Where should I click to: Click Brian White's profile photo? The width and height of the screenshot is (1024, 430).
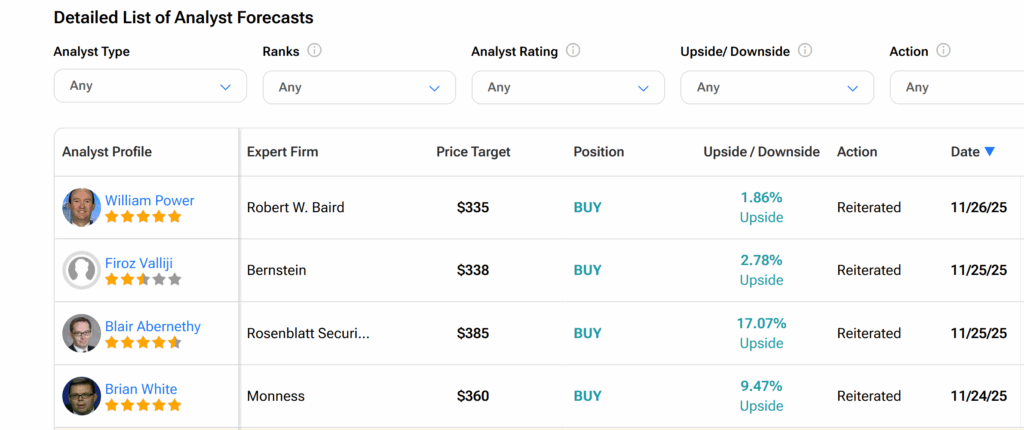pos(81,396)
